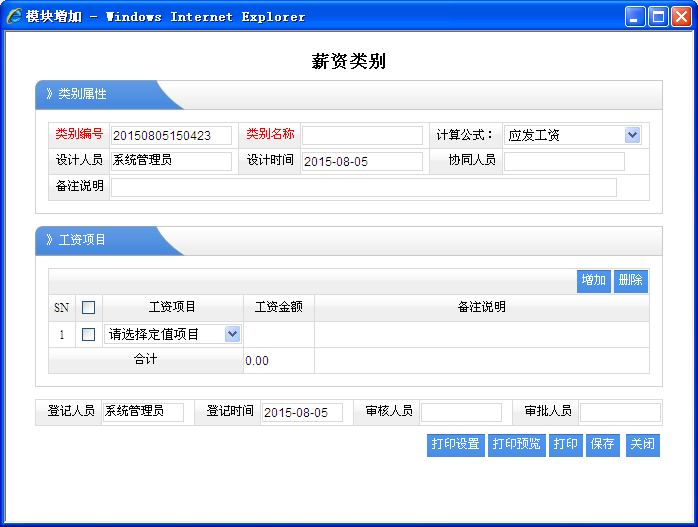Click the 设计时间 date field
This screenshot has width=698, height=527.
click(363, 161)
